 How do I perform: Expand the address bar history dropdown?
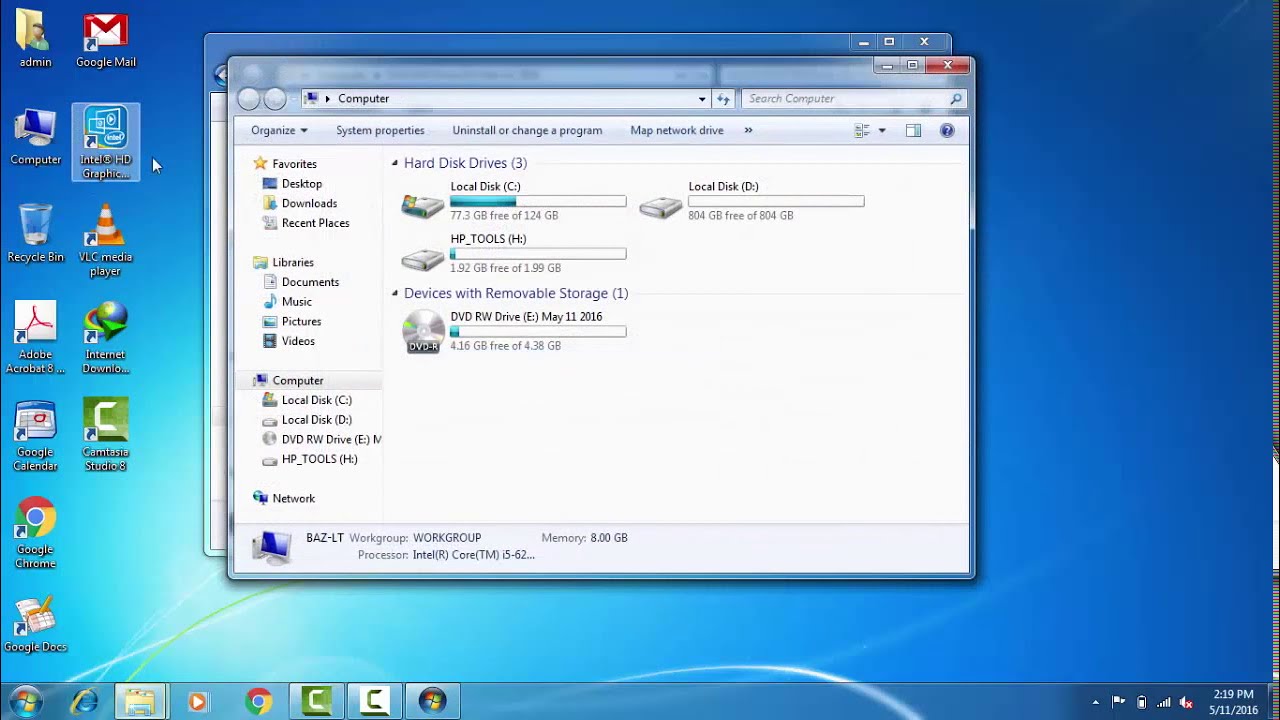coord(702,98)
